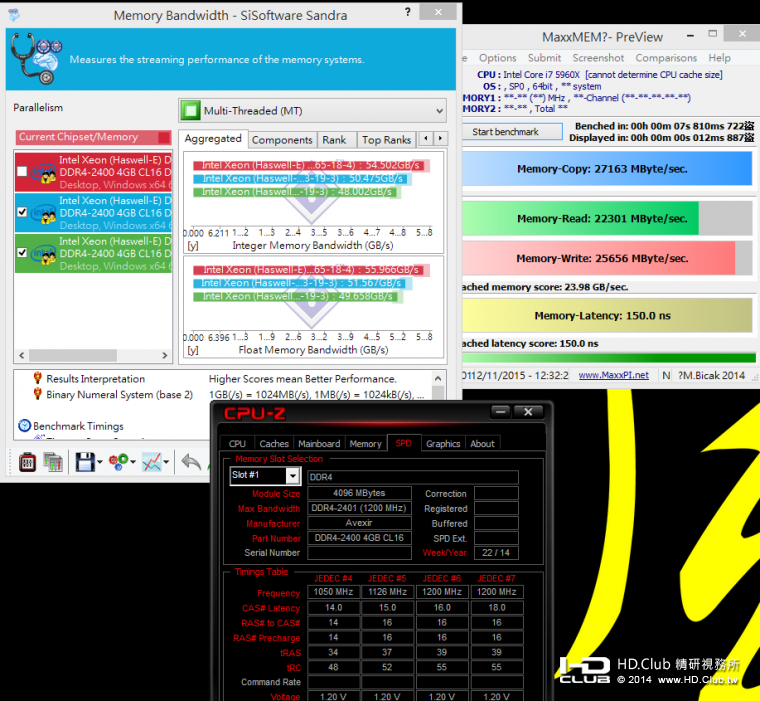
Task: Switch to the Components tab
Action: click(x=282, y=140)
